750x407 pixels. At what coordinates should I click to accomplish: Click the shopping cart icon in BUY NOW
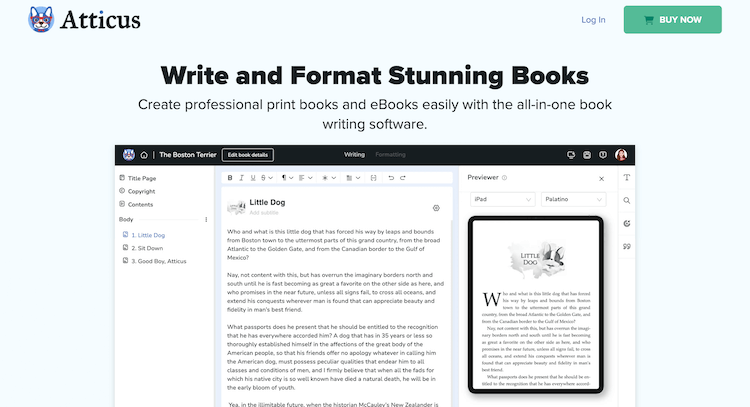649,20
